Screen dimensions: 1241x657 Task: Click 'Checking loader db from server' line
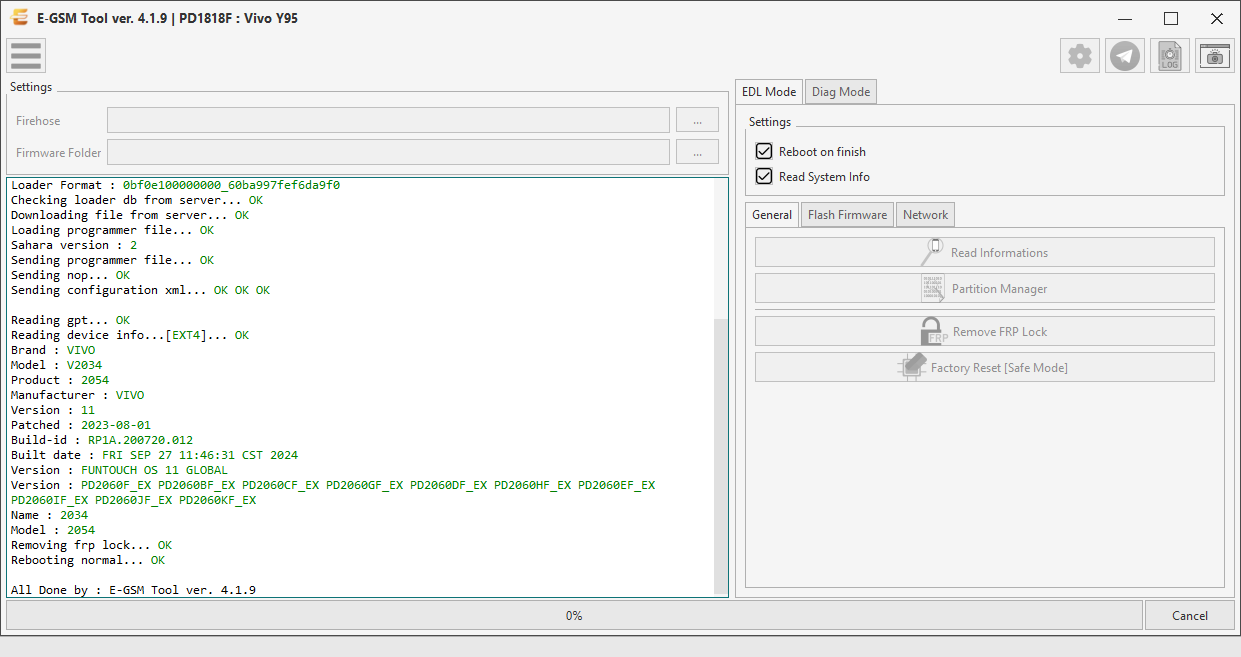click(x=137, y=200)
